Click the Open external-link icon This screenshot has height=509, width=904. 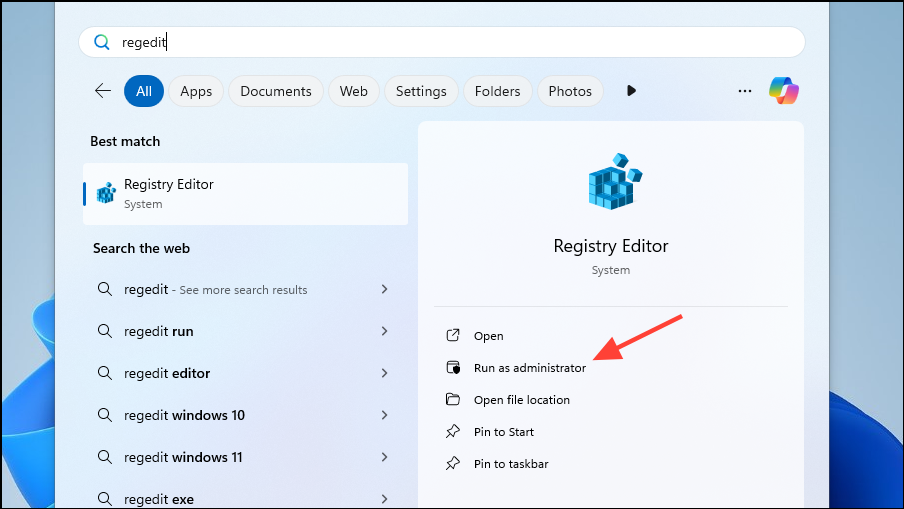(x=453, y=335)
